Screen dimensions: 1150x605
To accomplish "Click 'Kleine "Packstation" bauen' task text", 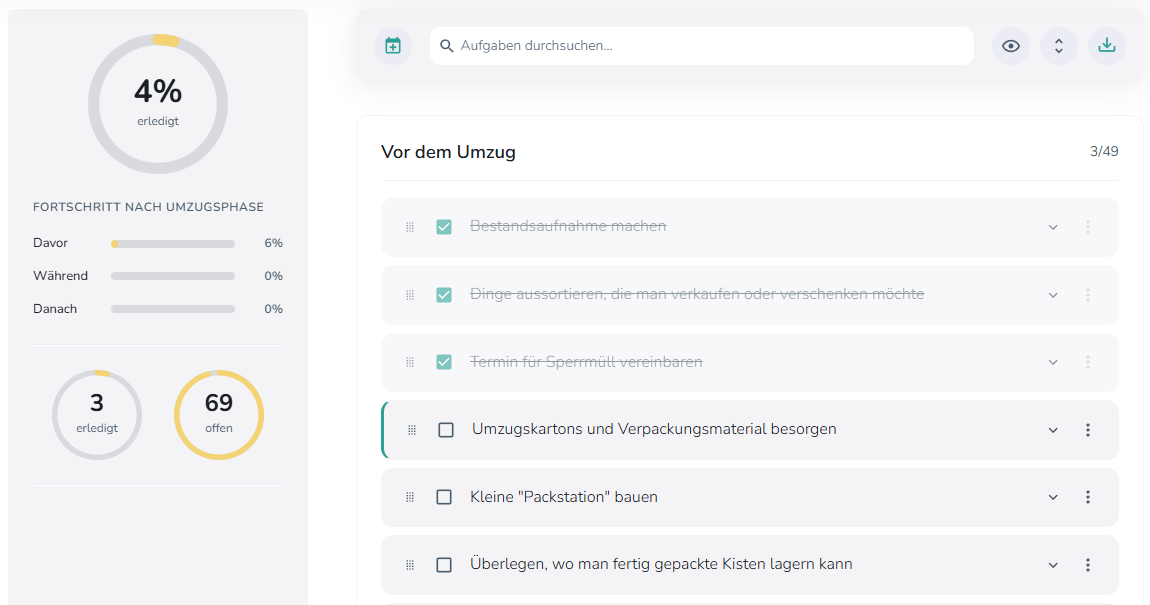I will tap(564, 496).
